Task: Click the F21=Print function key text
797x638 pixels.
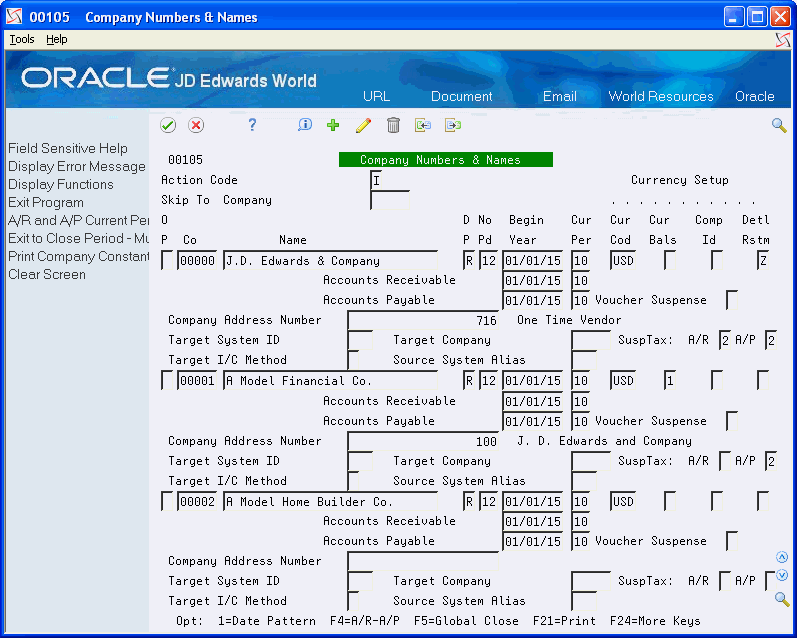Action: [x=564, y=621]
